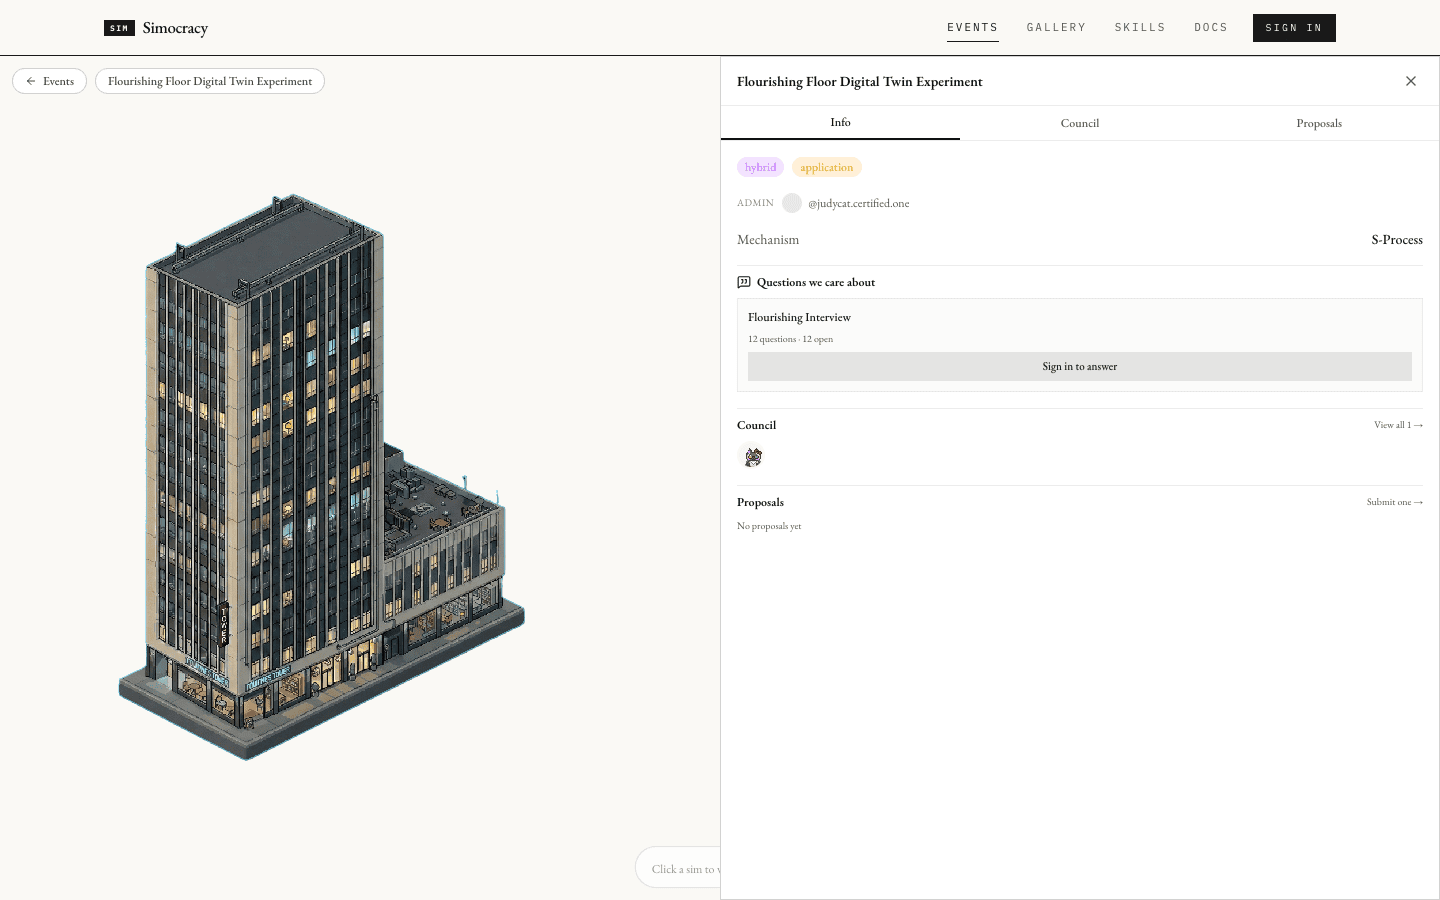The height and width of the screenshot is (900, 1440).
Task: Switch to the Proposals tab
Action: click(1319, 123)
